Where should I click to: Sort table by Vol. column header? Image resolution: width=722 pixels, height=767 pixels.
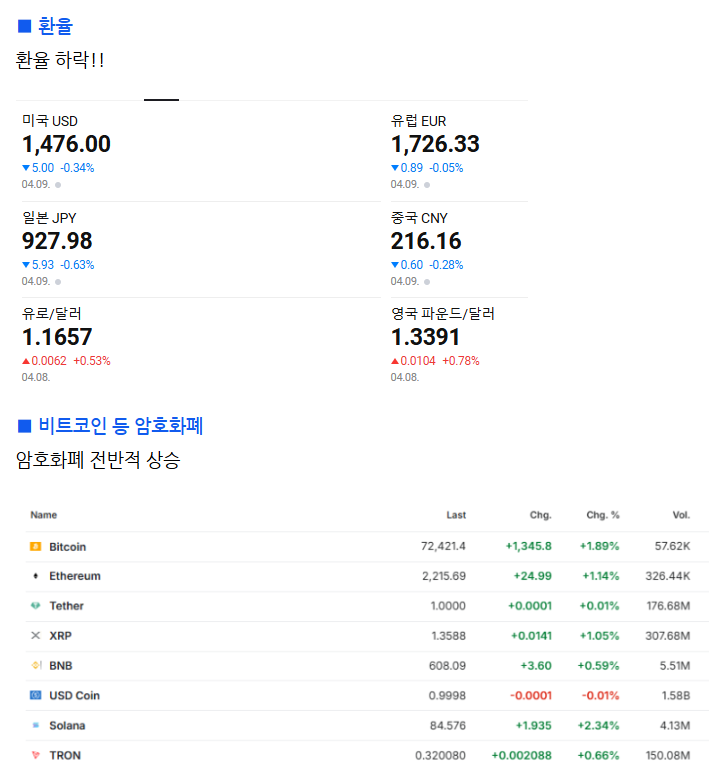(x=681, y=515)
